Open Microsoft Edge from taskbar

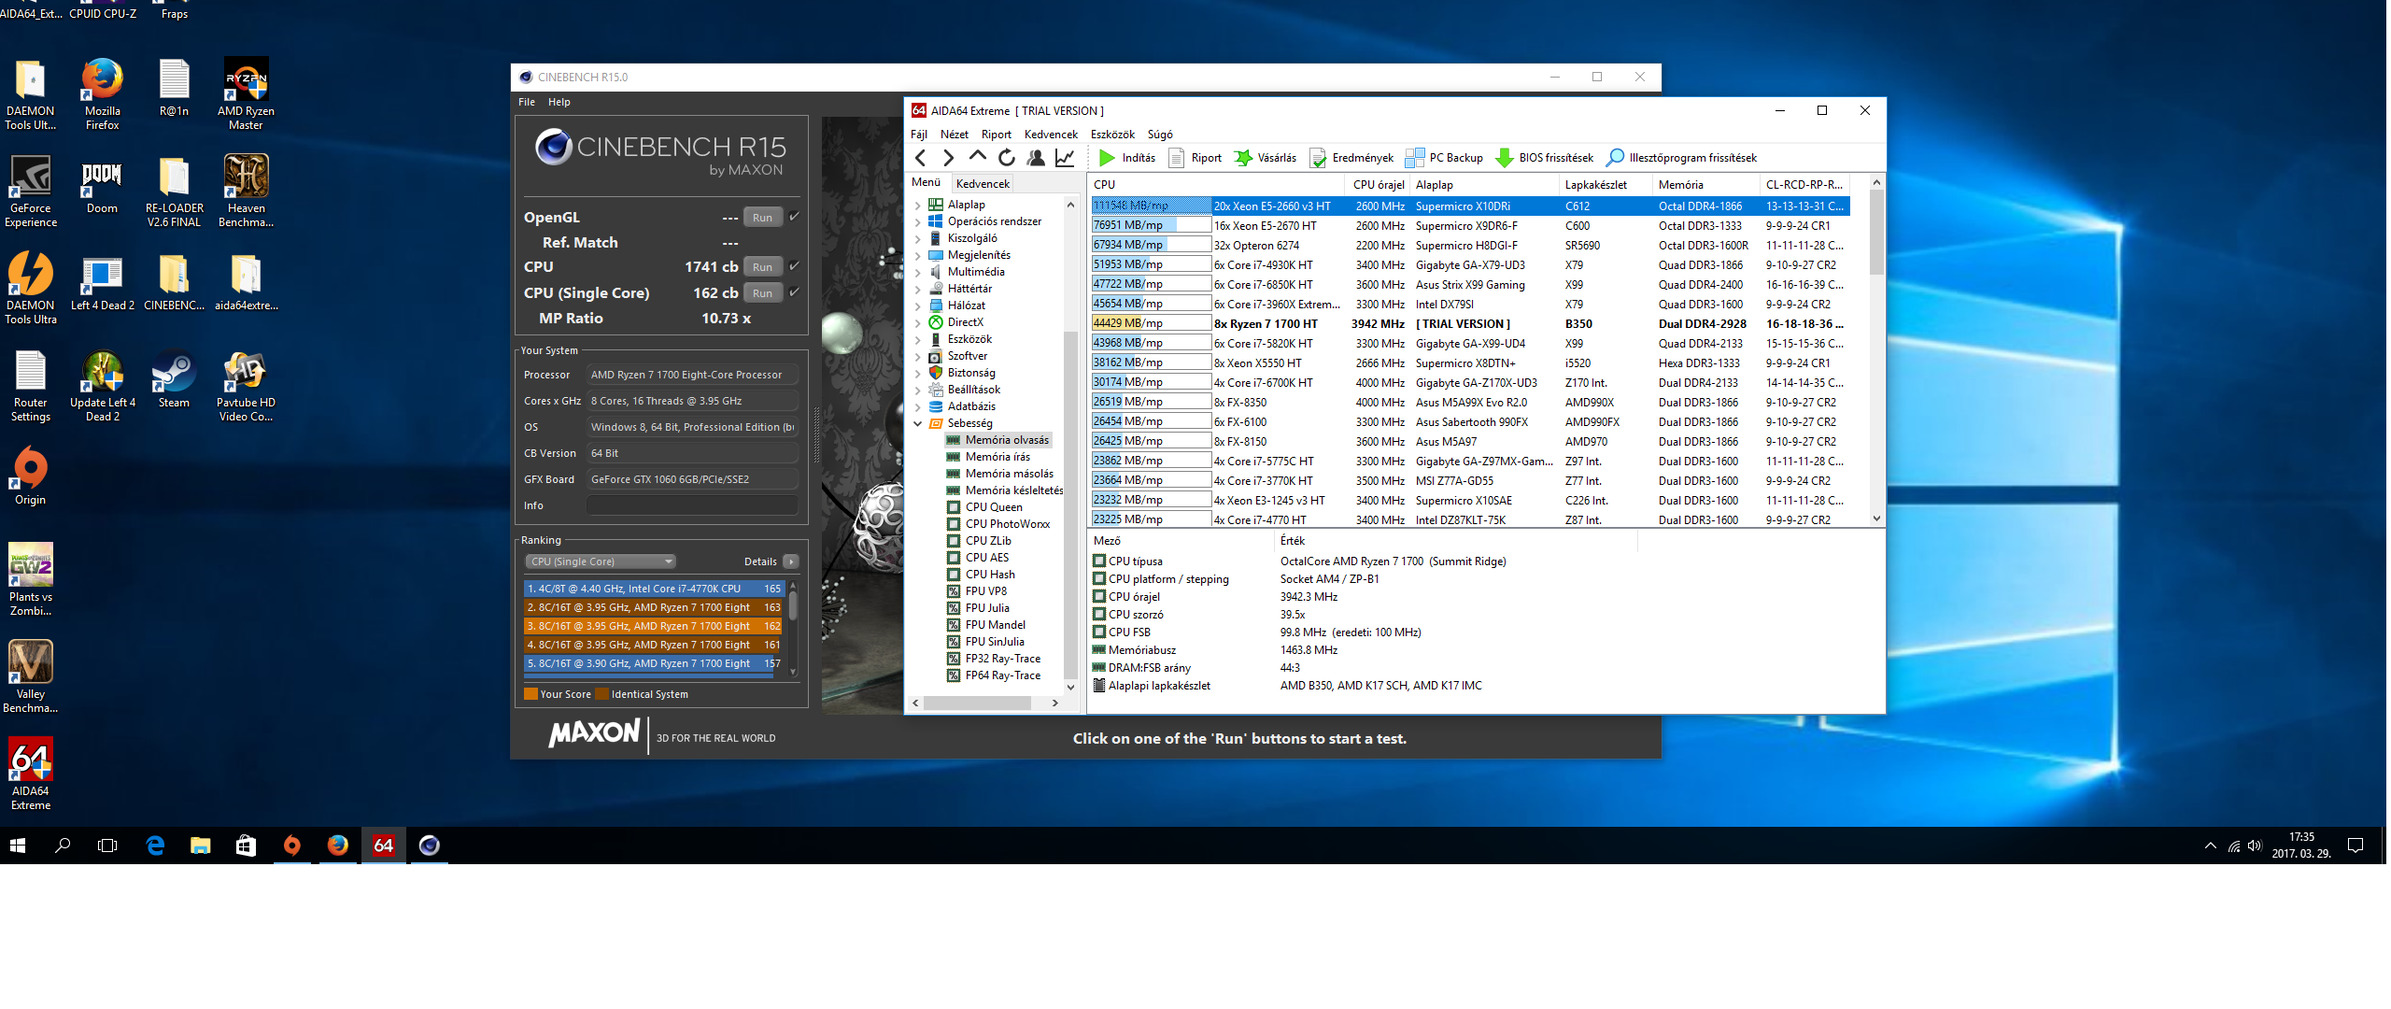(155, 846)
